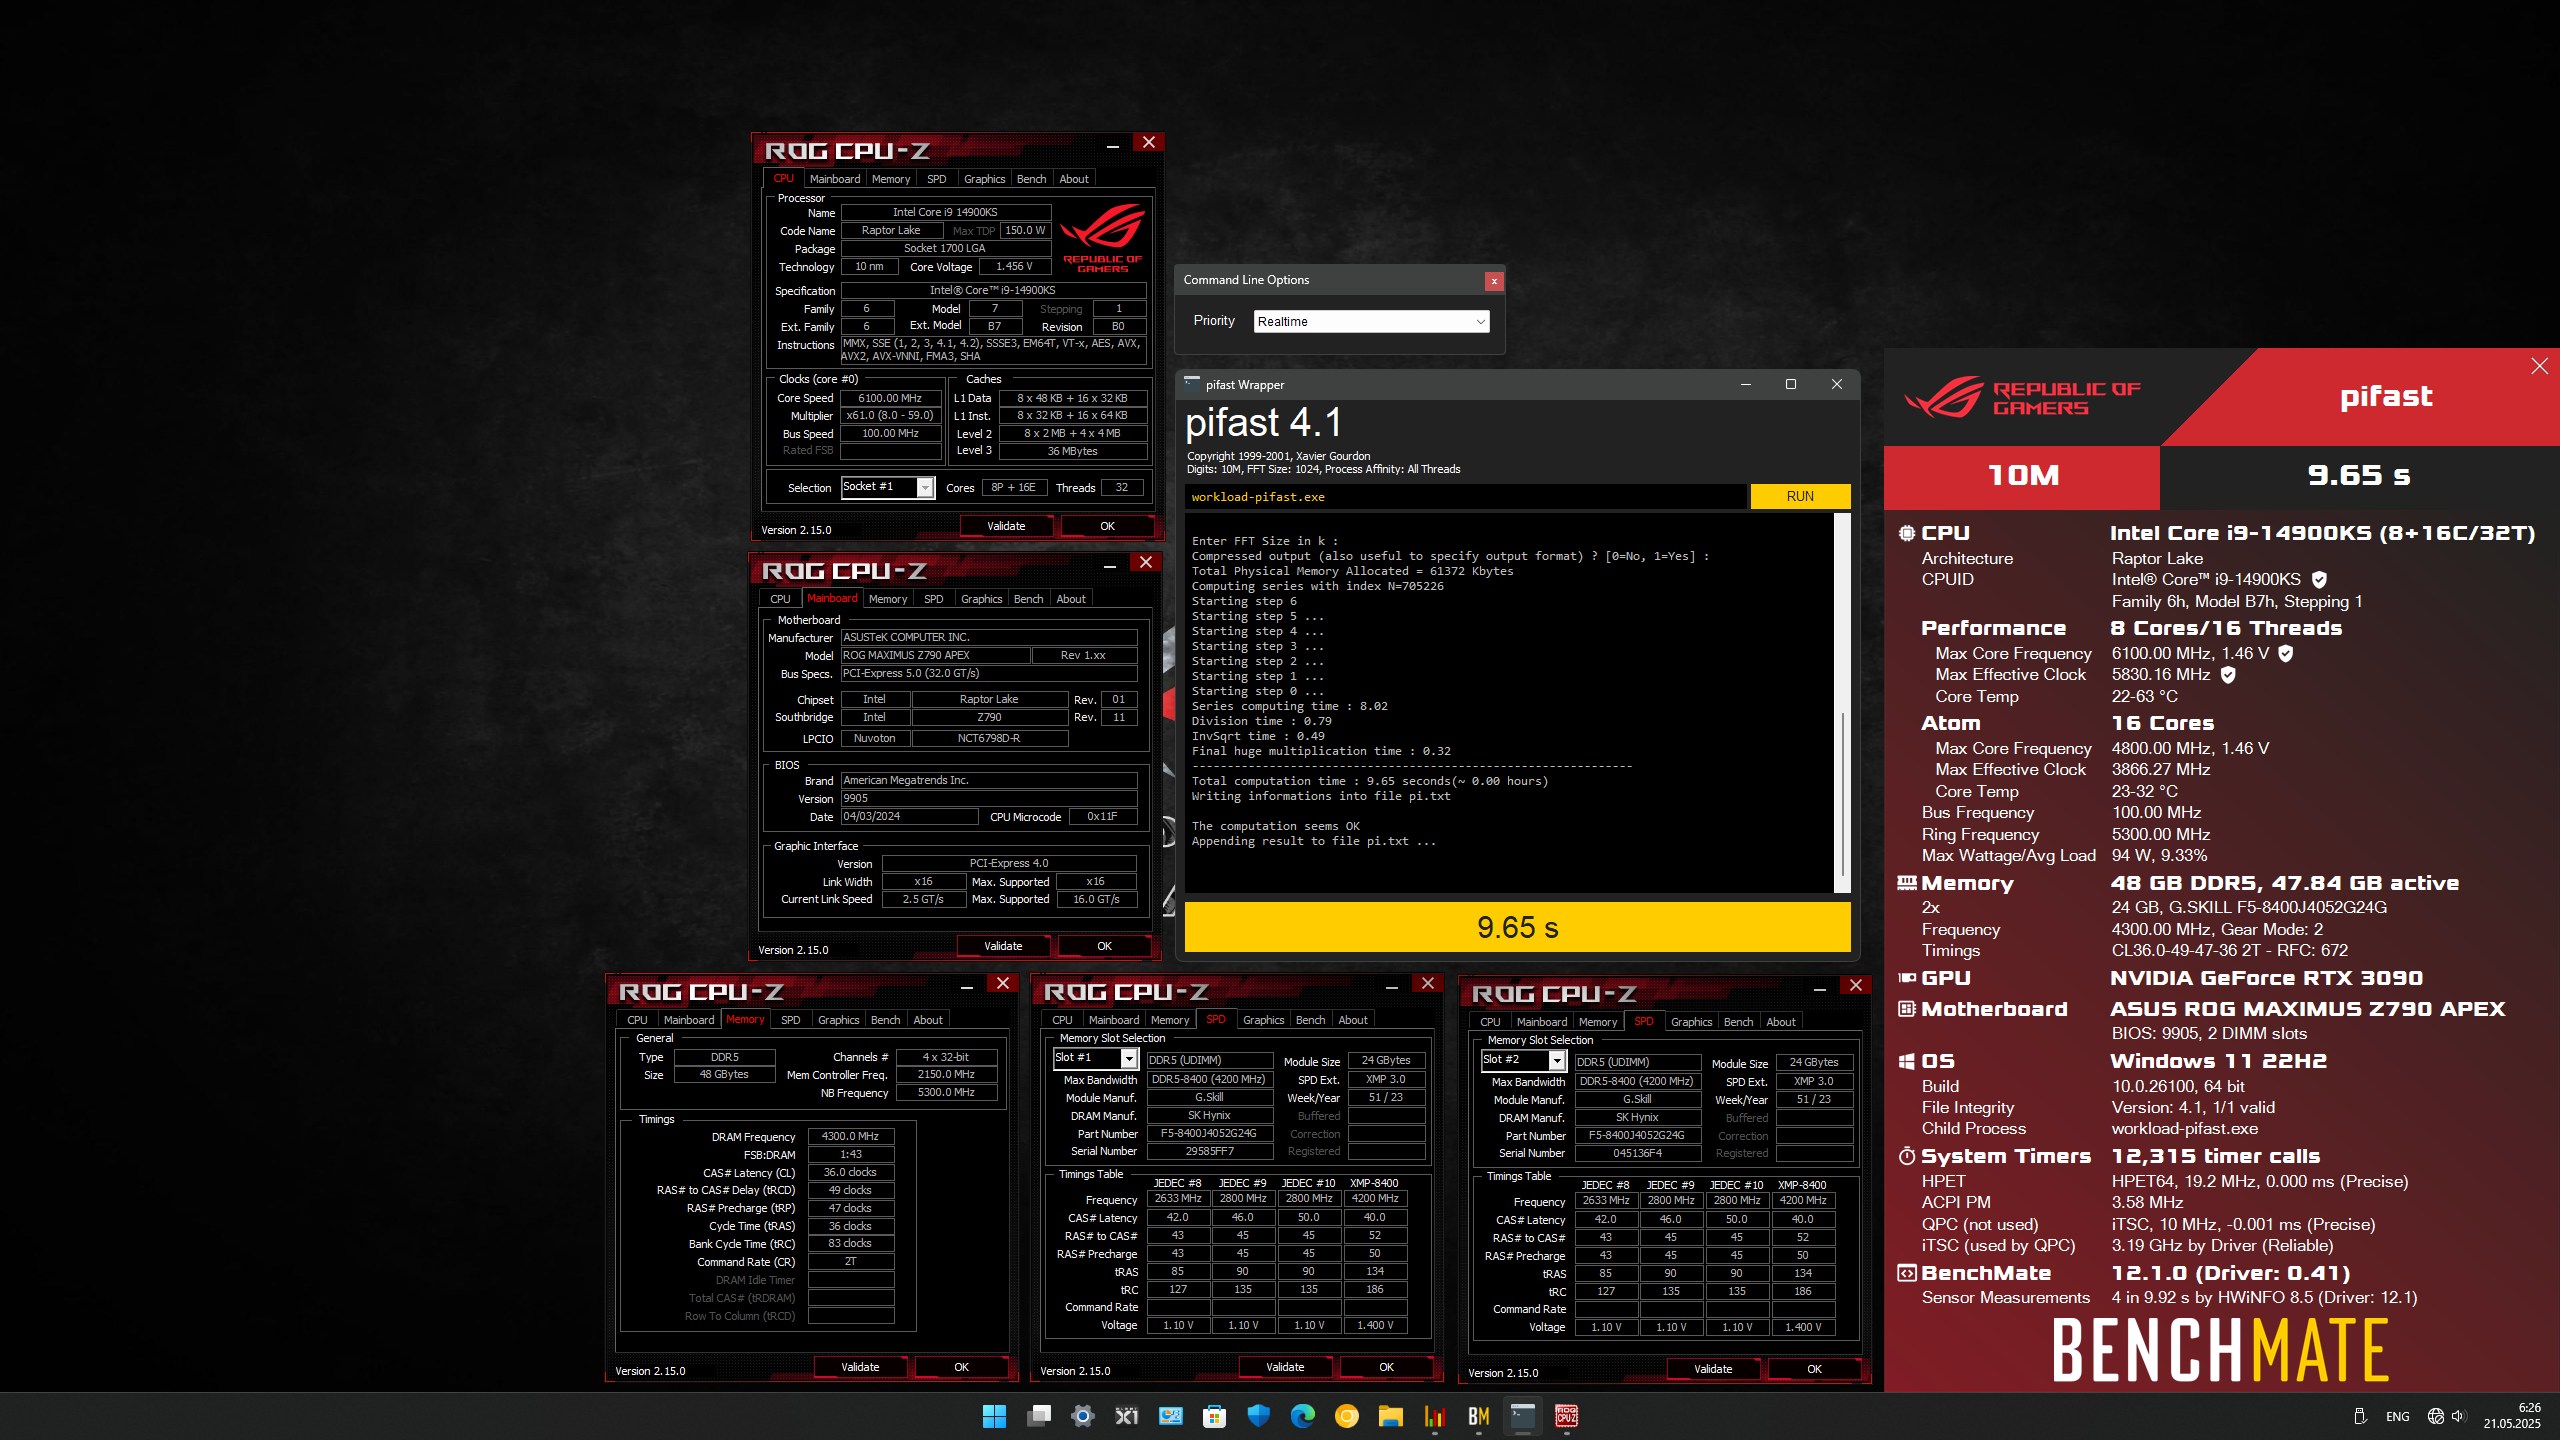
Task: Click the GPU card icon in BenchMate panel
Action: click(1907, 978)
